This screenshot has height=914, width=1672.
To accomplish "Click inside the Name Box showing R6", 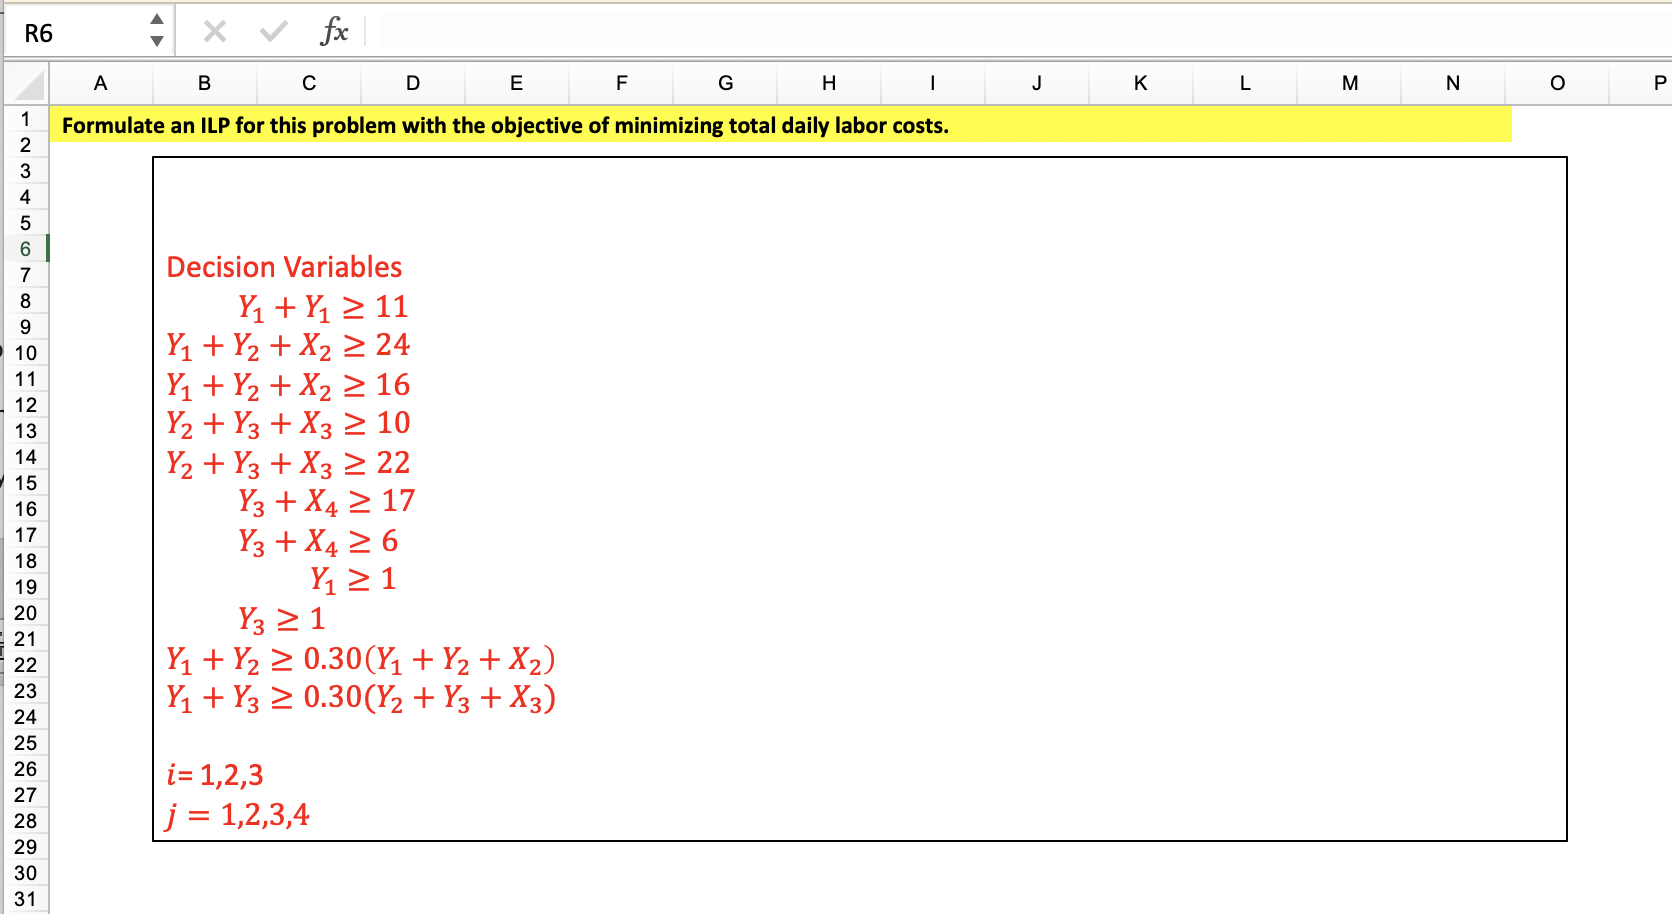I will 70,31.
